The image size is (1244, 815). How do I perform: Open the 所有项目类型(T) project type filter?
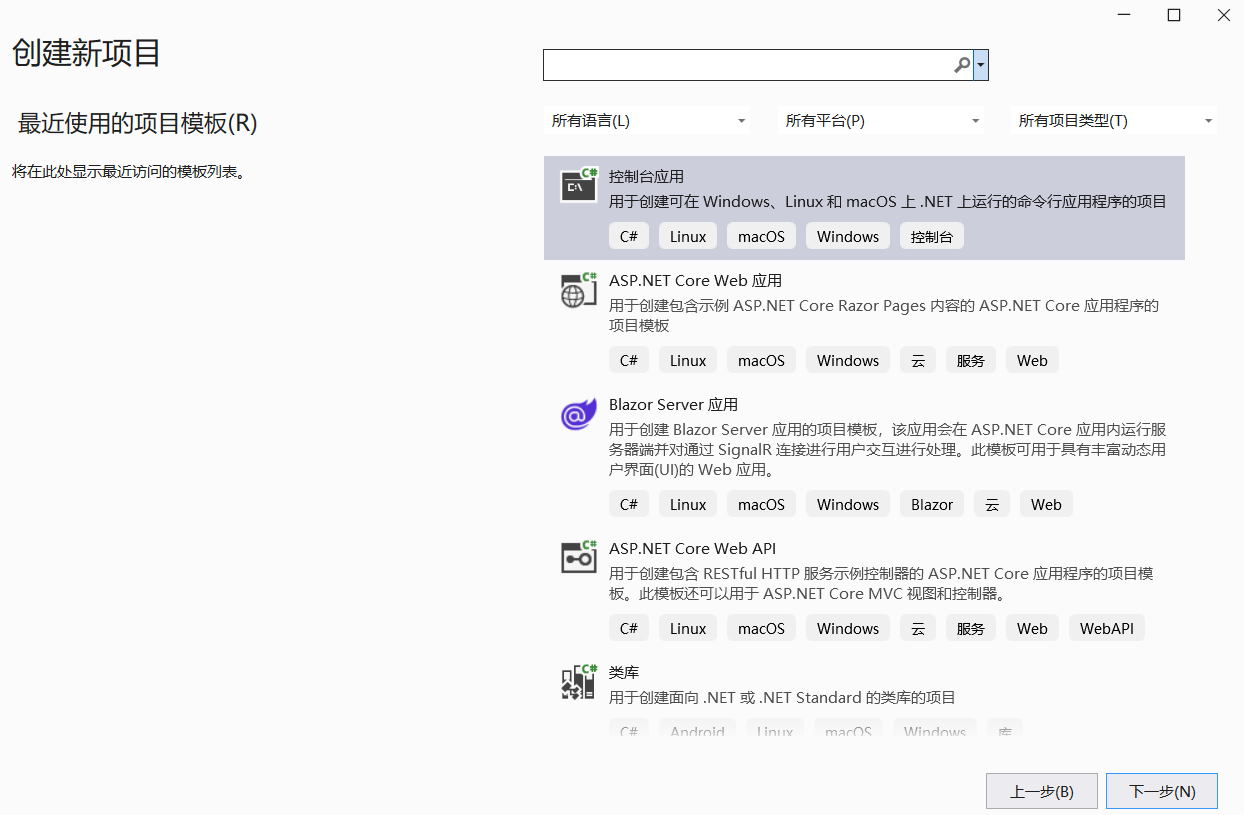[x=1115, y=121]
